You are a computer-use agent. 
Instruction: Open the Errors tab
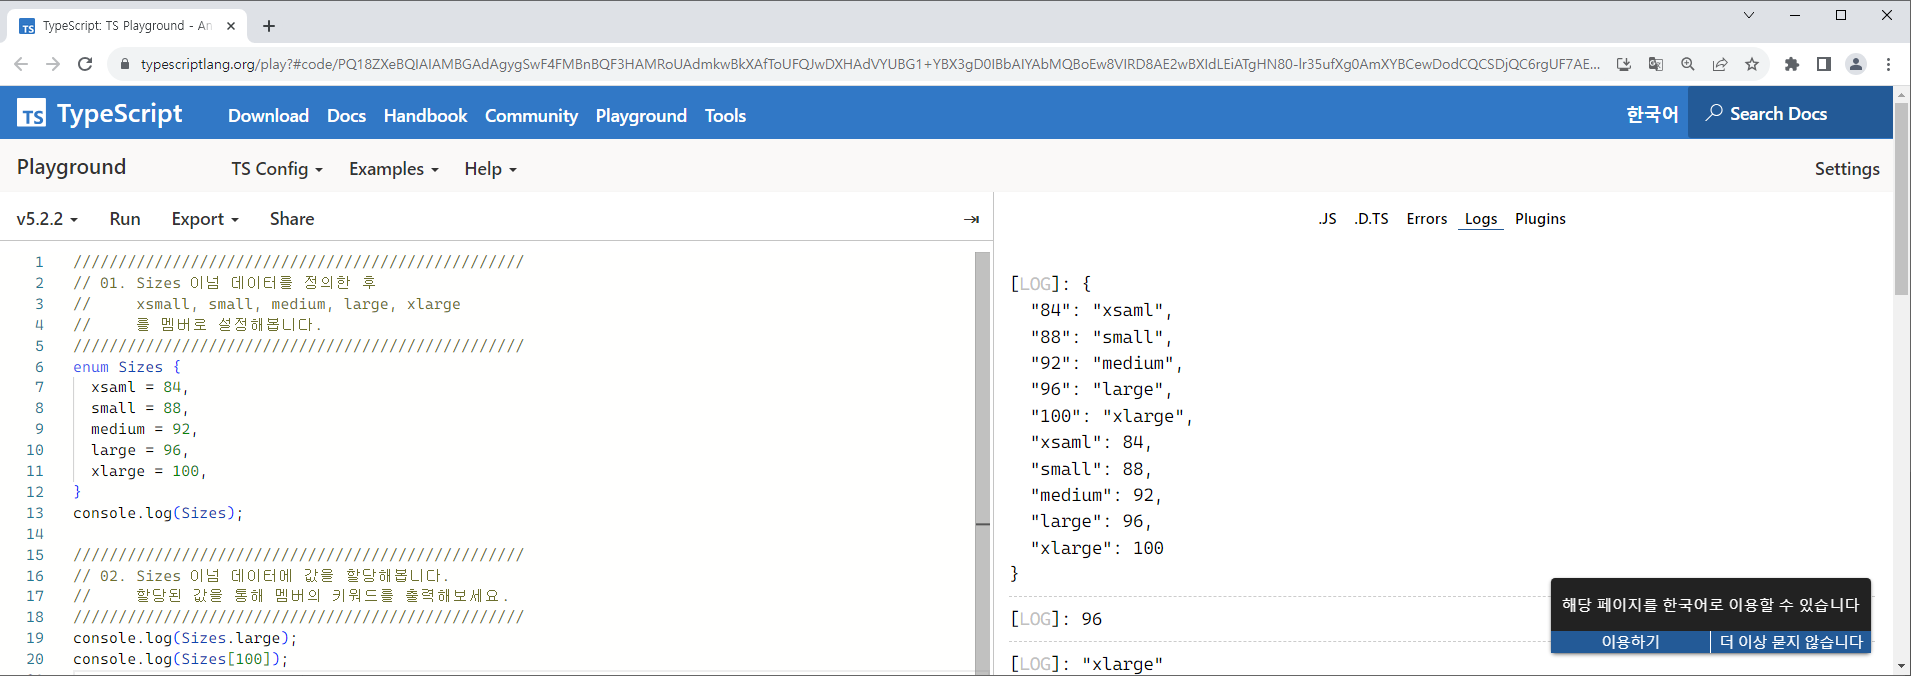pos(1427,219)
